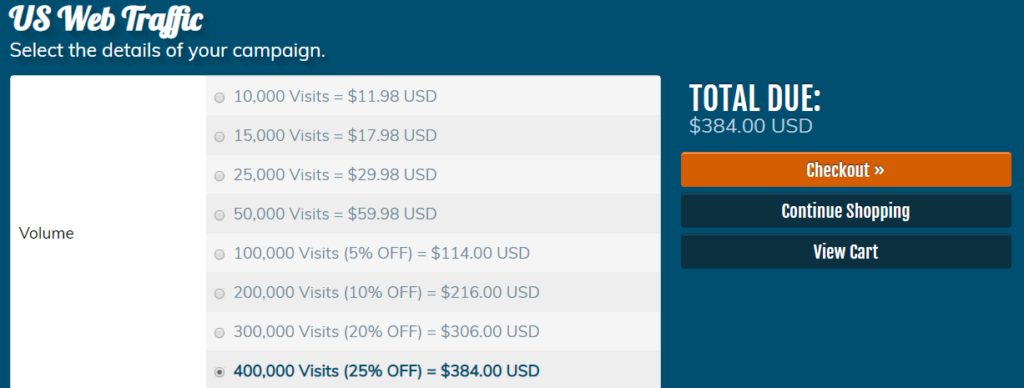This screenshot has height=388, width=1024.
Task: Click the selected 400,000 Visits radio button
Action: tap(219, 372)
